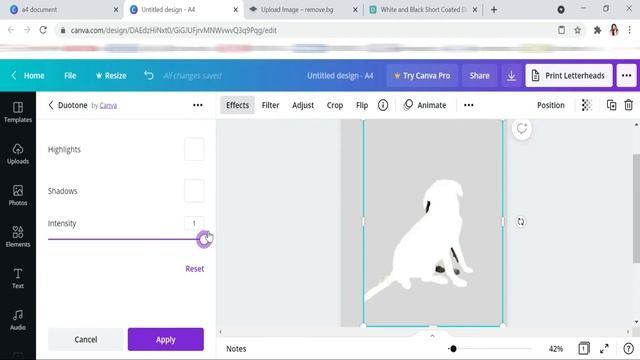Viewport: 640px width, 360px height.
Task: Open the Filter options
Action: point(270,105)
